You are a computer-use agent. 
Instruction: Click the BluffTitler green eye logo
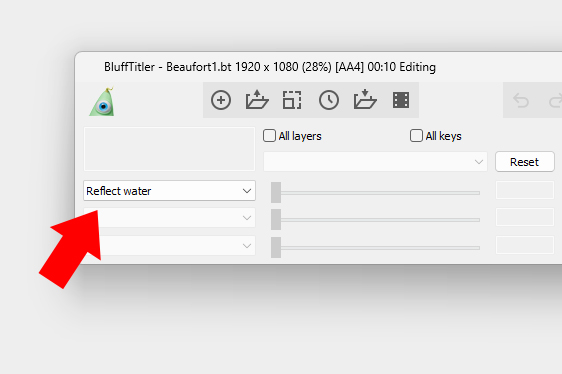pos(102,102)
